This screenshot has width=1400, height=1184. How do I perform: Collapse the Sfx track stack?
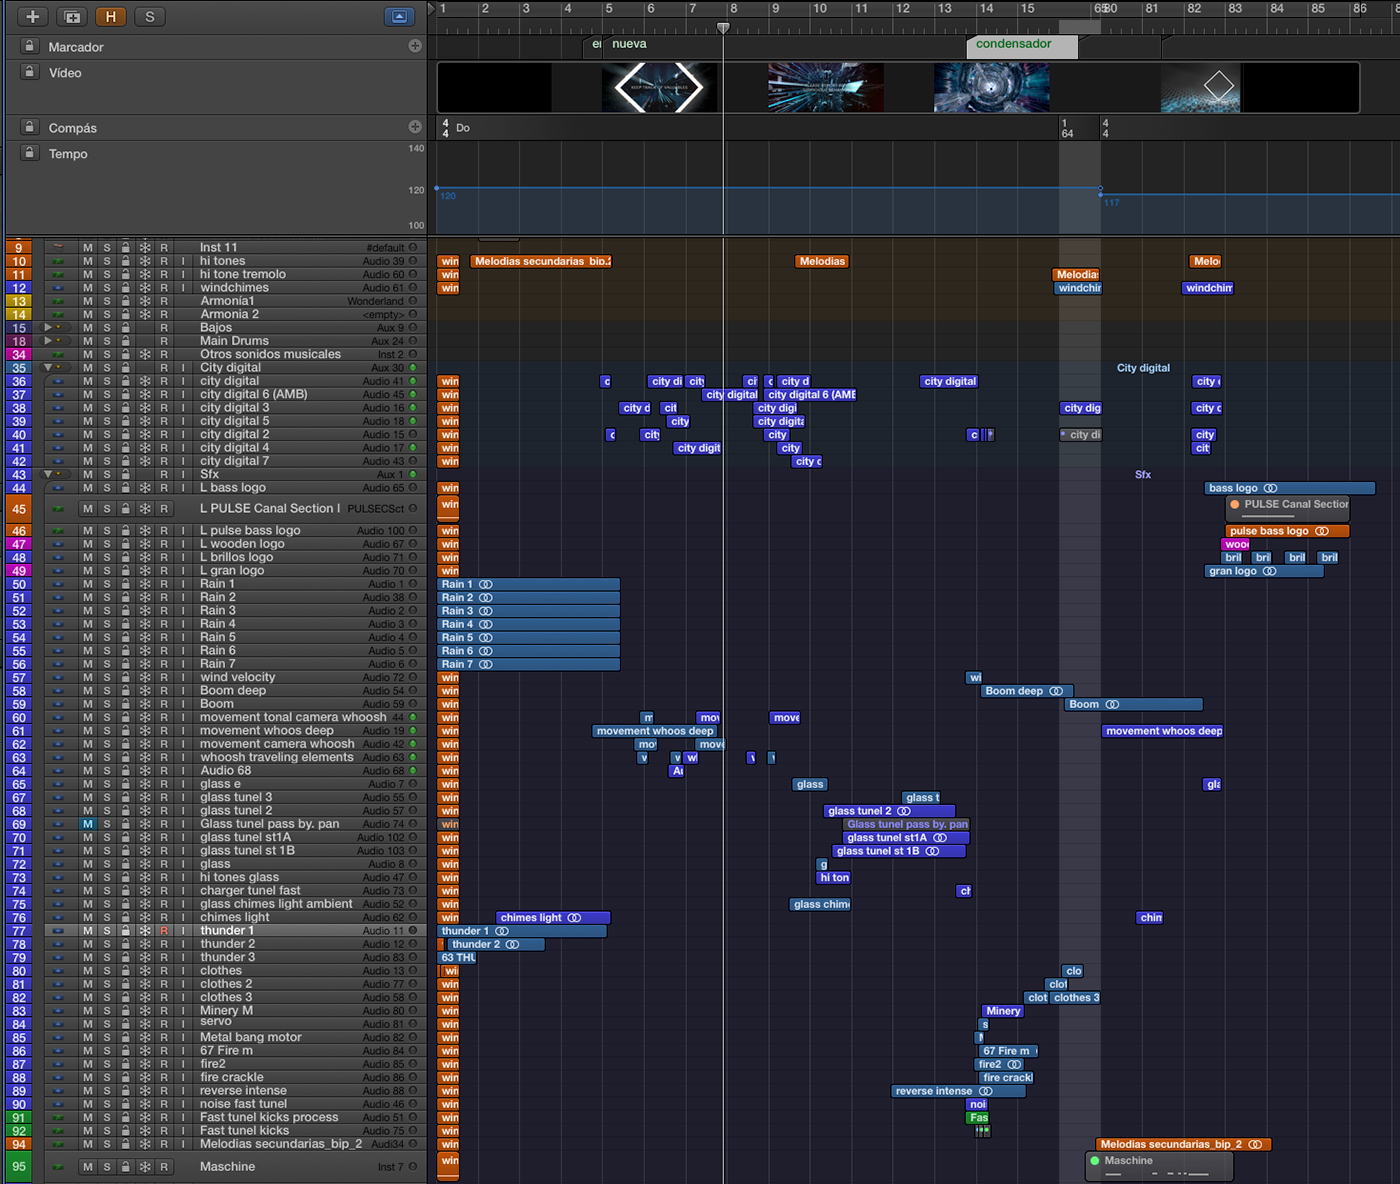[47, 475]
